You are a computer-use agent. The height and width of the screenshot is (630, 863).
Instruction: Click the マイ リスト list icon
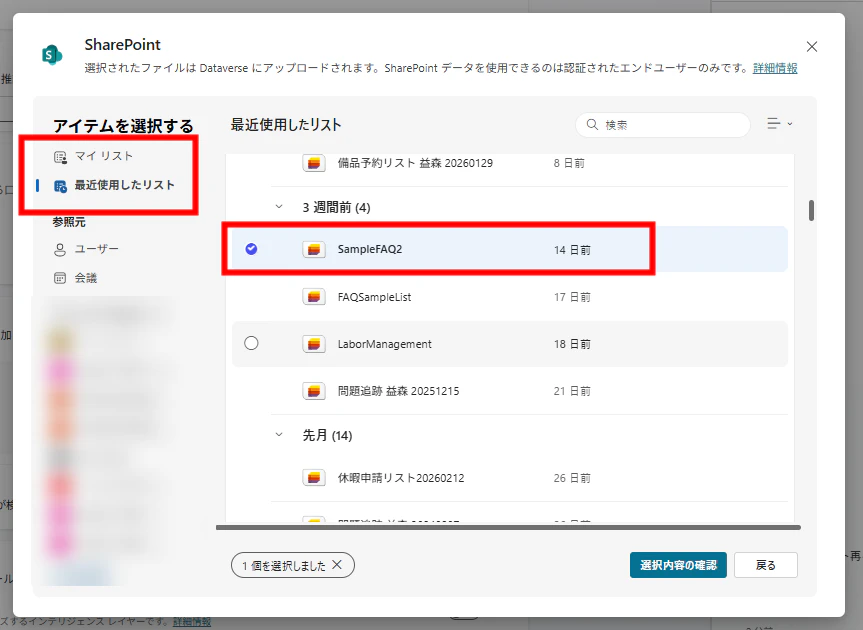[60, 157]
